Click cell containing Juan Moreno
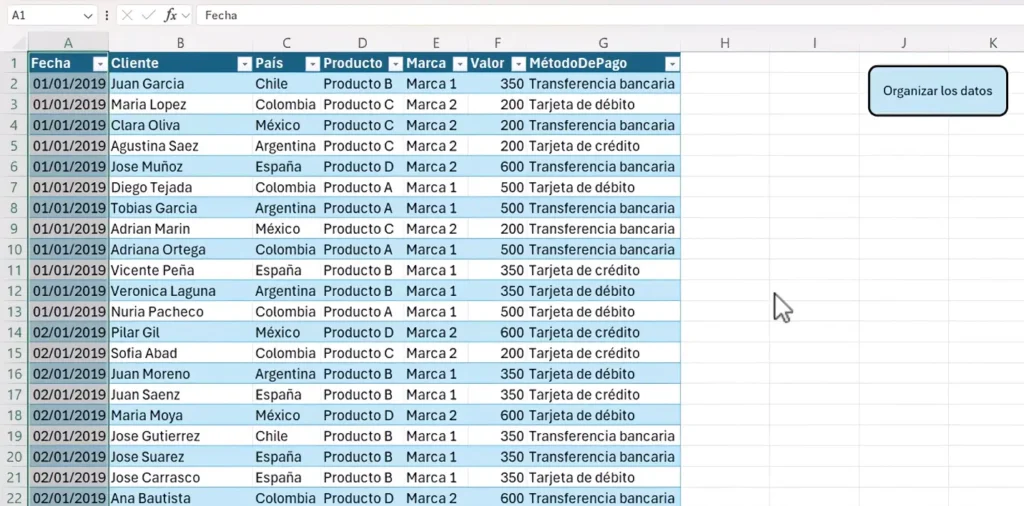1024x506 pixels. (x=181, y=374)
